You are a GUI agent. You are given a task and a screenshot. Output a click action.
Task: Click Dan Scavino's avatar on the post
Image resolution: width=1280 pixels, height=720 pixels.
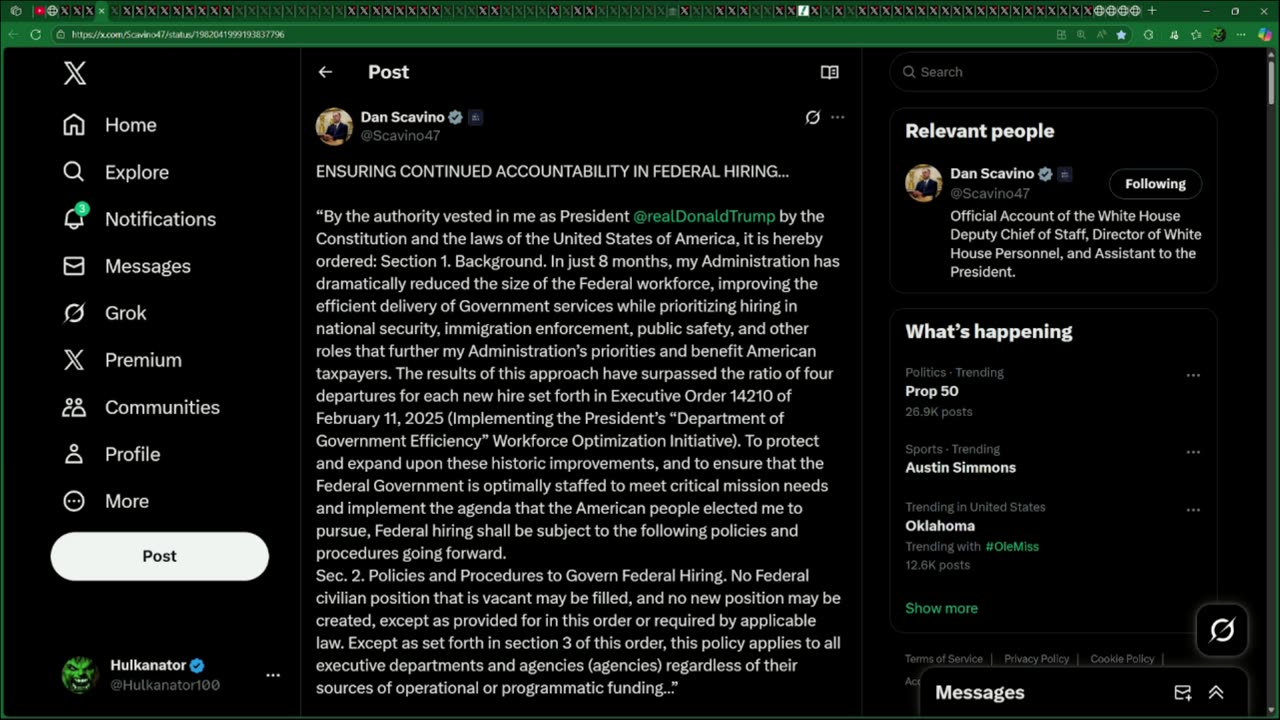click(x=335, y=126)
